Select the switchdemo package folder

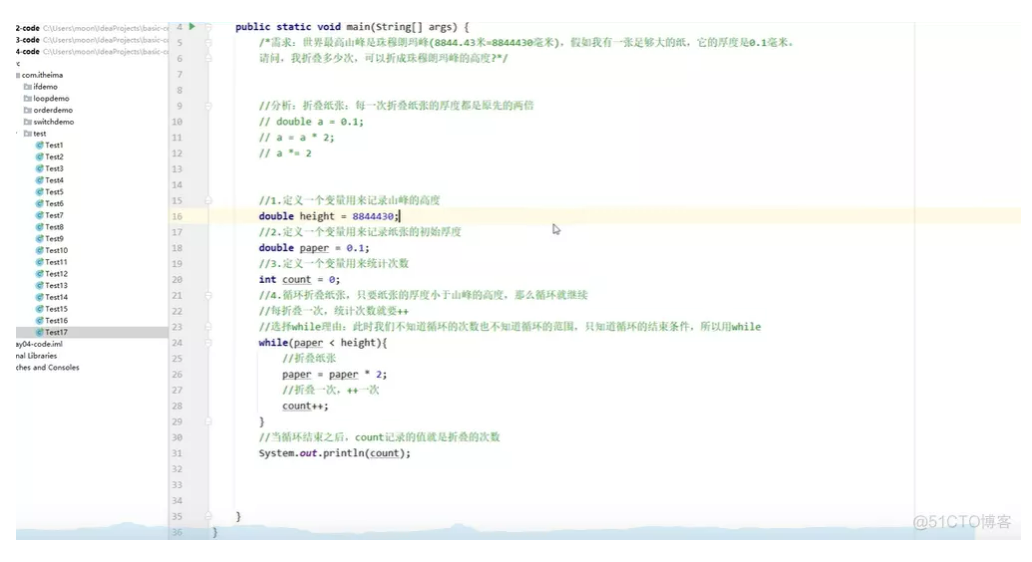click(53, 122)
